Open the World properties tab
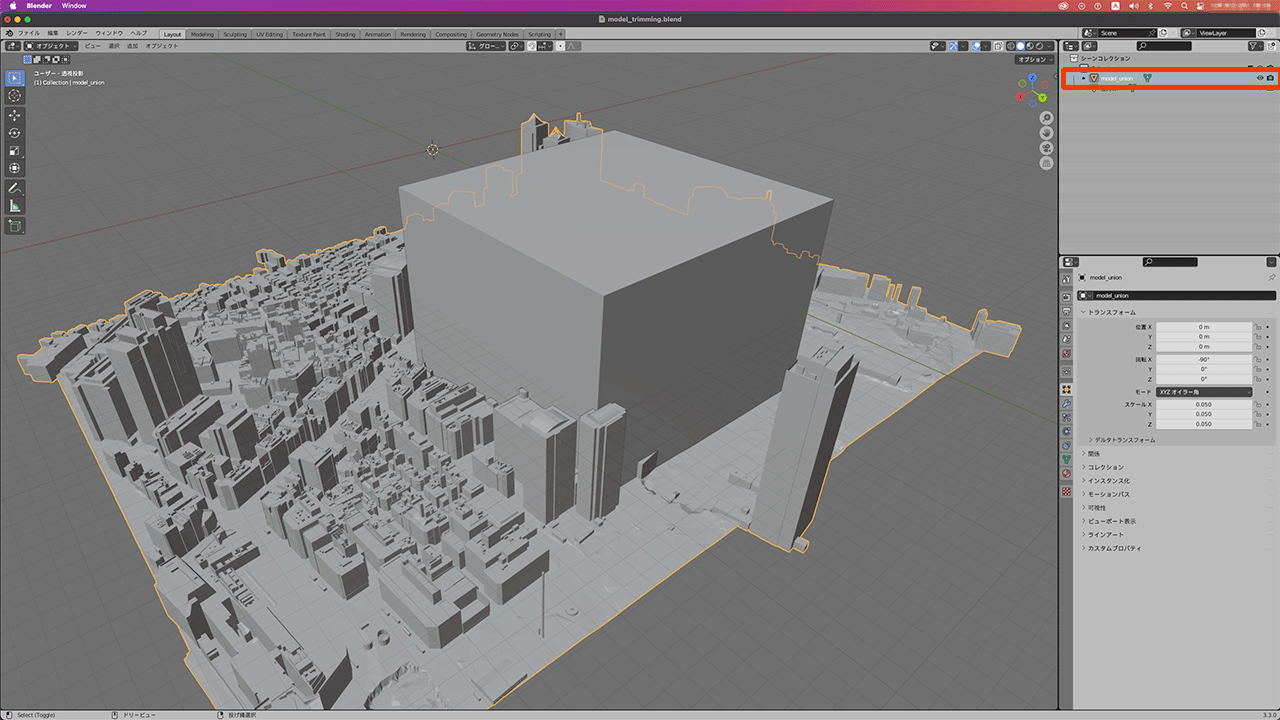 1066,353
